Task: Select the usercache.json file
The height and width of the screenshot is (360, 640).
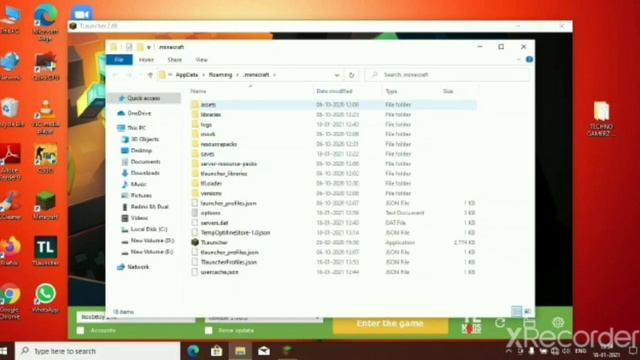Action: (220, 272)
